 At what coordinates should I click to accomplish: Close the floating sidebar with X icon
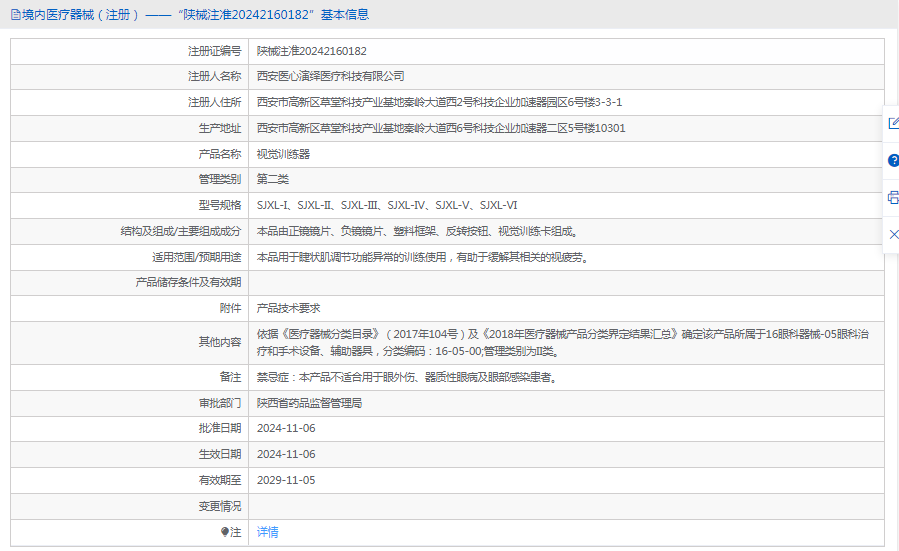[893, 234]
